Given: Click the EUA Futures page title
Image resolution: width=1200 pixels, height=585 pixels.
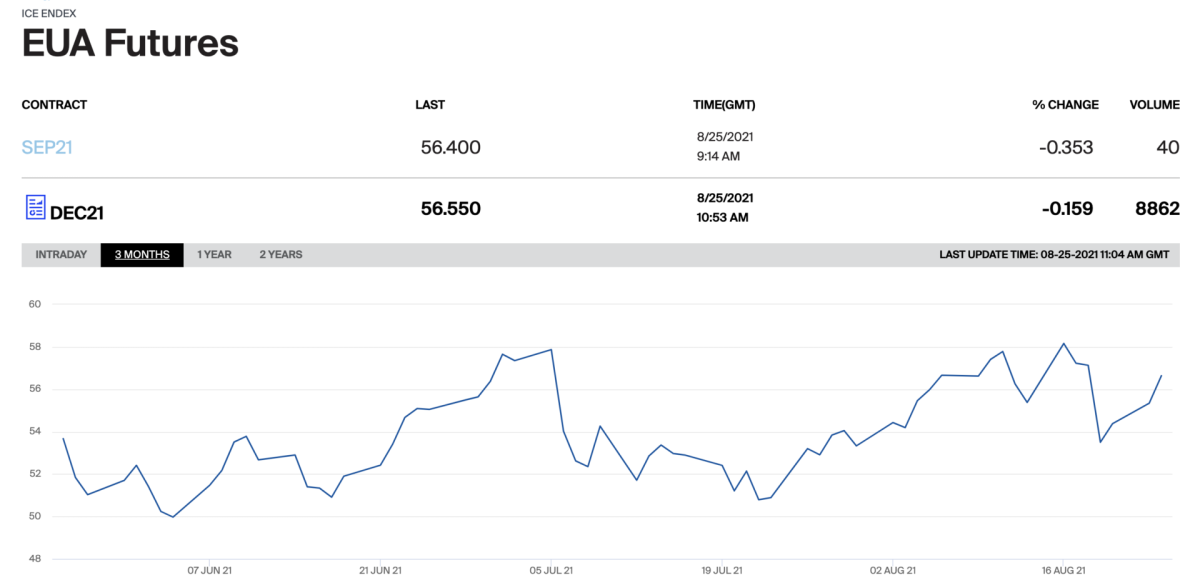Looking at the screenshot, I should (130, 43).
